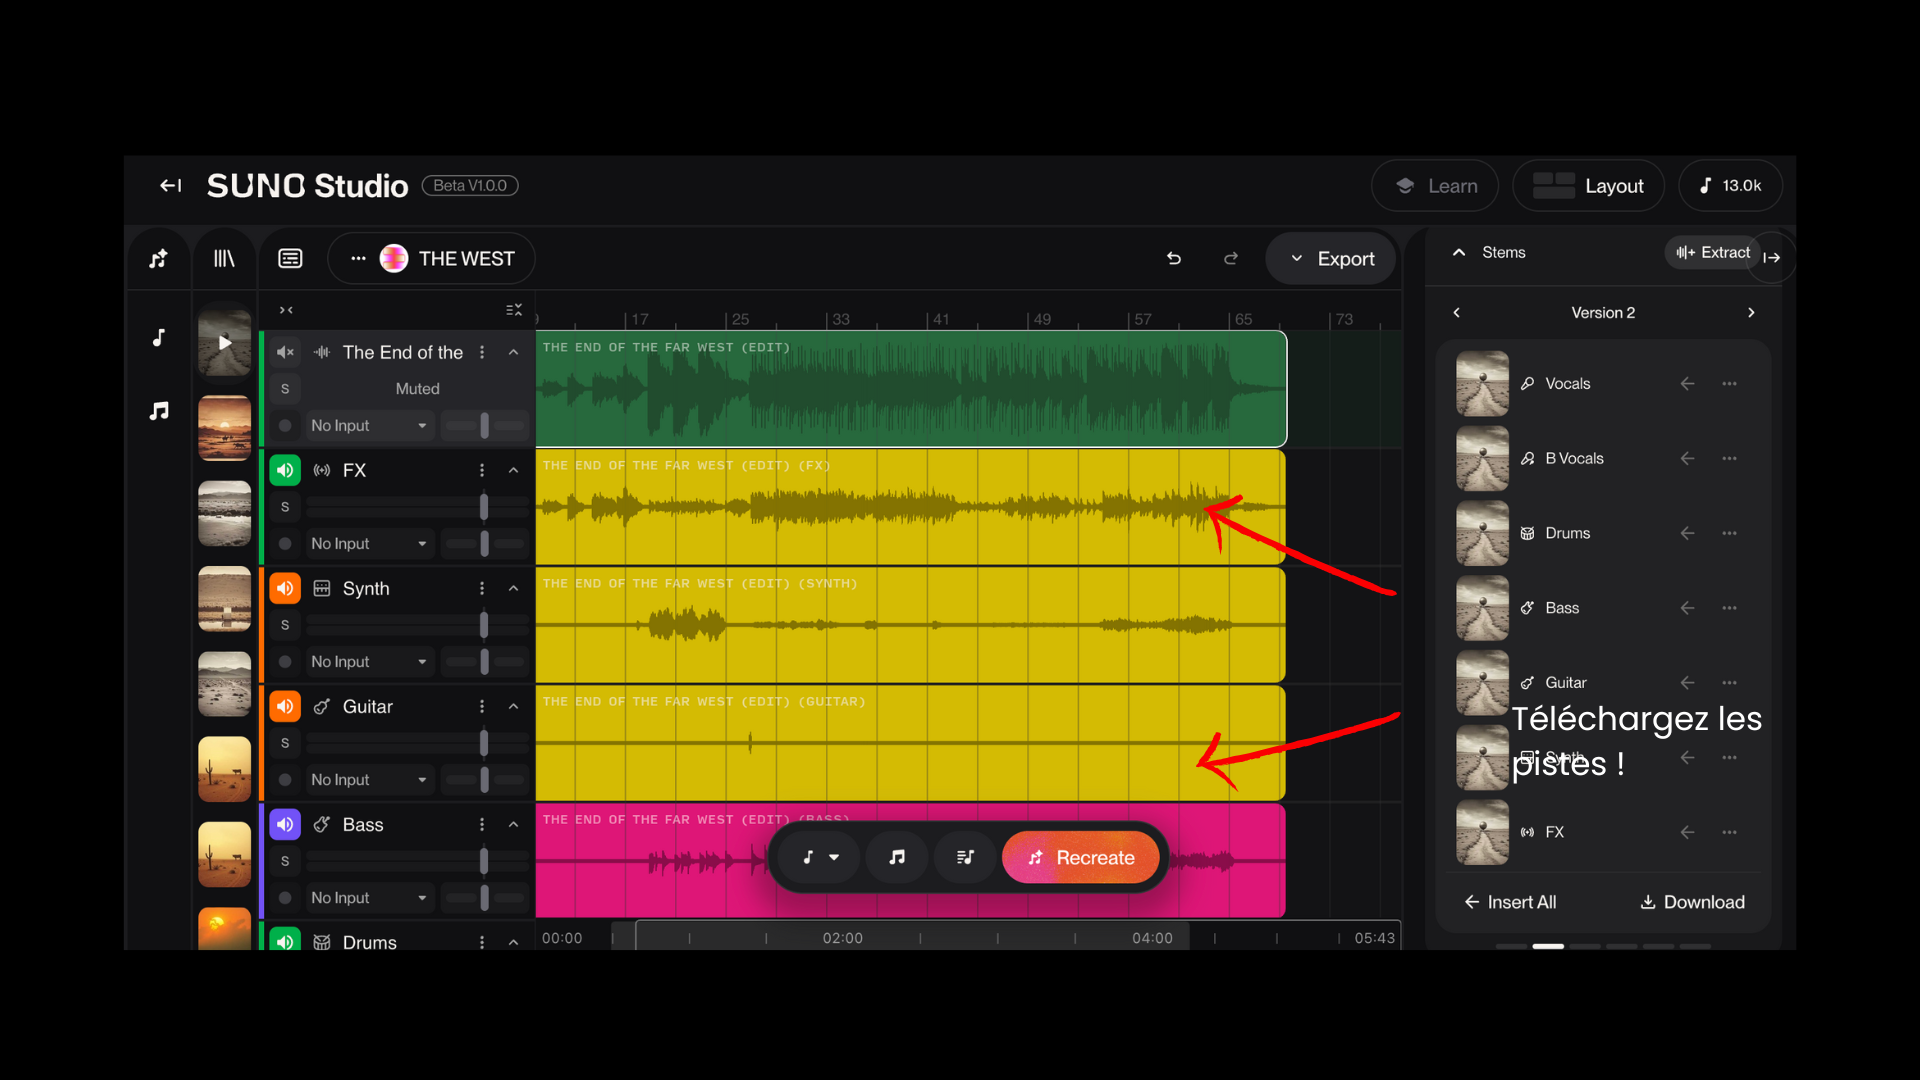Go to next stems version arrow
Screen dimensions: 1920x1080
1751,313
